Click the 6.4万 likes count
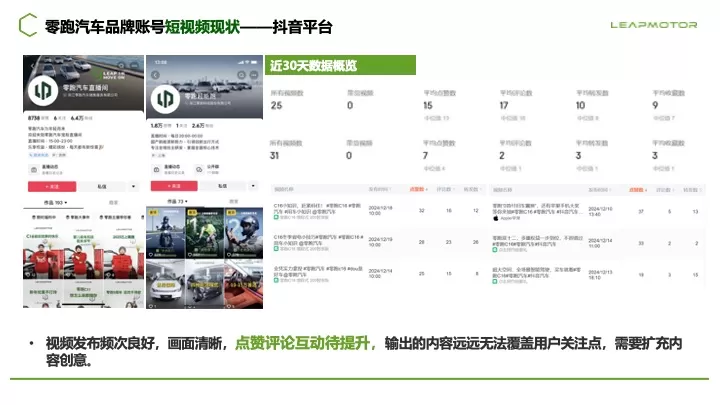Image resolution: width=720 pixels, height=405 pixels. [x=78, y=118]
